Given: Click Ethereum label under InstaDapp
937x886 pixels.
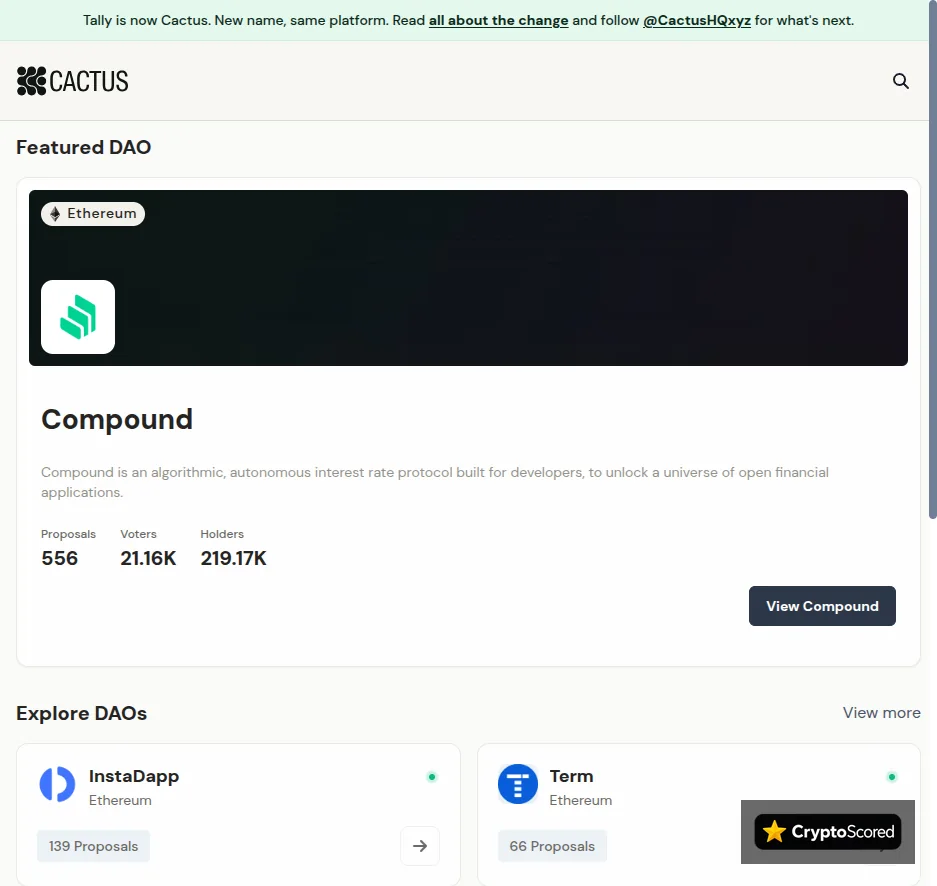Looking at the screenshot, I should tap(120, 800).
